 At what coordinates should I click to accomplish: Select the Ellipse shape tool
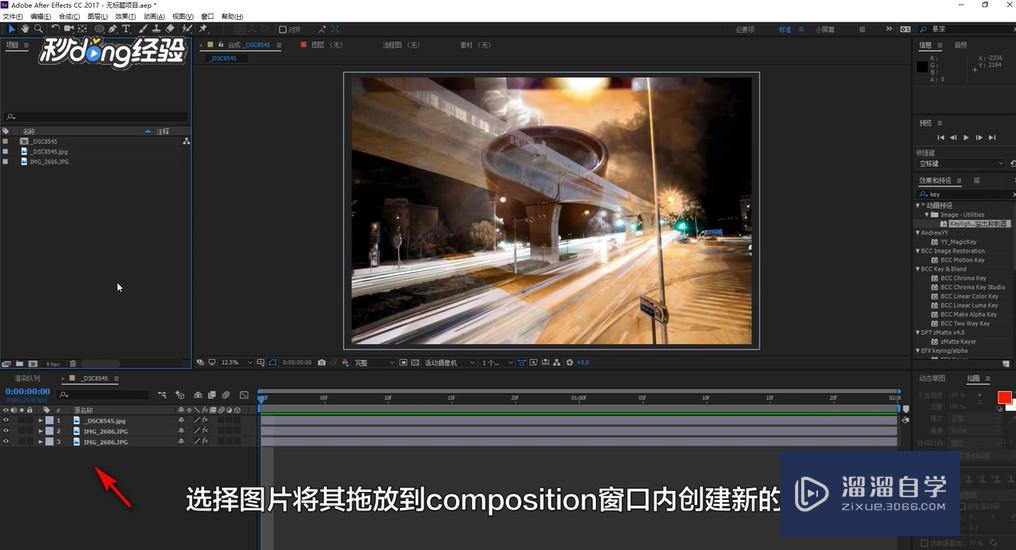click(x=99, y=29)
